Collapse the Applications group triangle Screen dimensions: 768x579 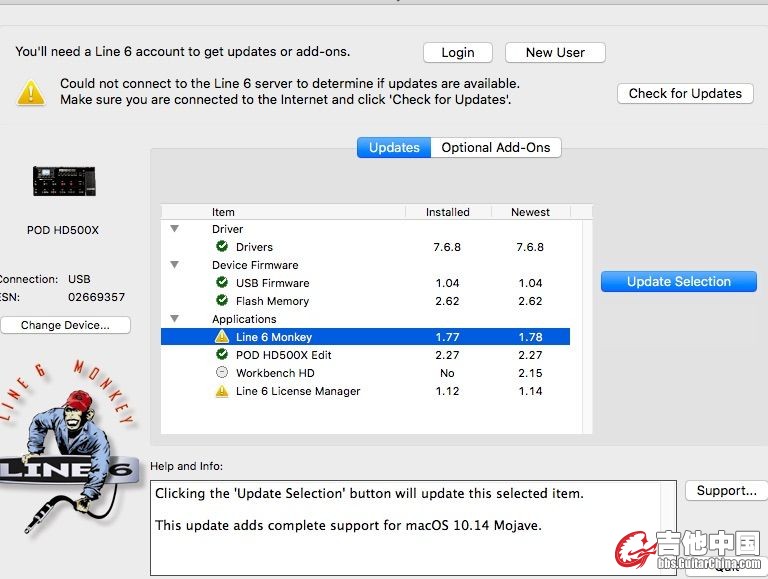[175, 319]
